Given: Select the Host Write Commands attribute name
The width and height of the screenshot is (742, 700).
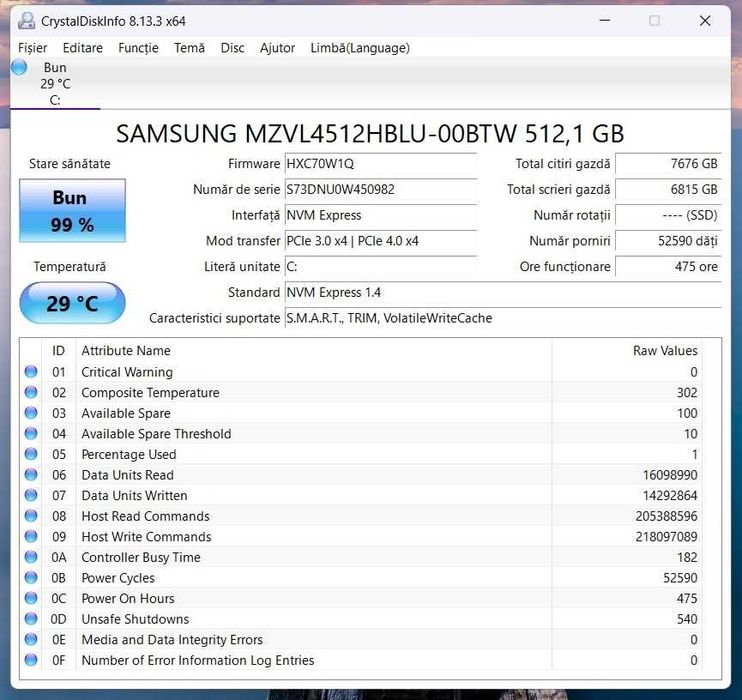Looking at the screenshot, I should tap(146, 537).
